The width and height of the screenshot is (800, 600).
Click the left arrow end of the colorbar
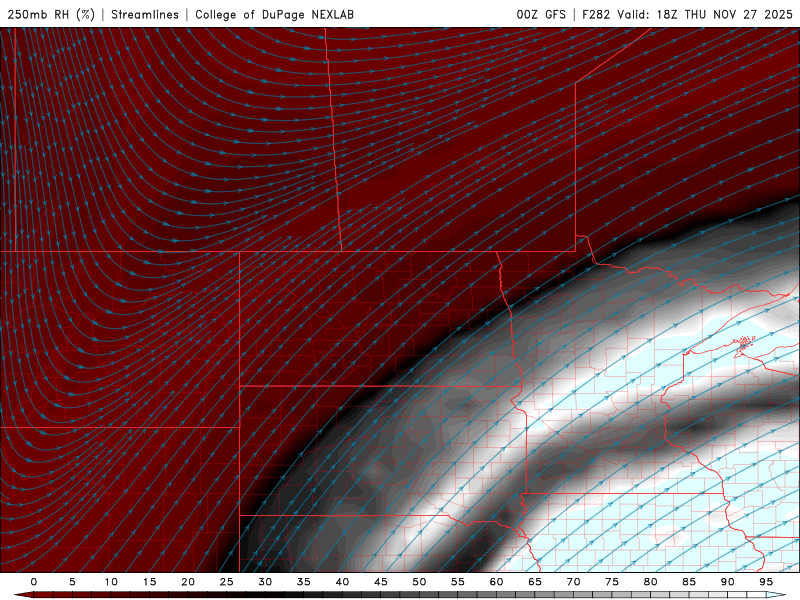point(23,595)
